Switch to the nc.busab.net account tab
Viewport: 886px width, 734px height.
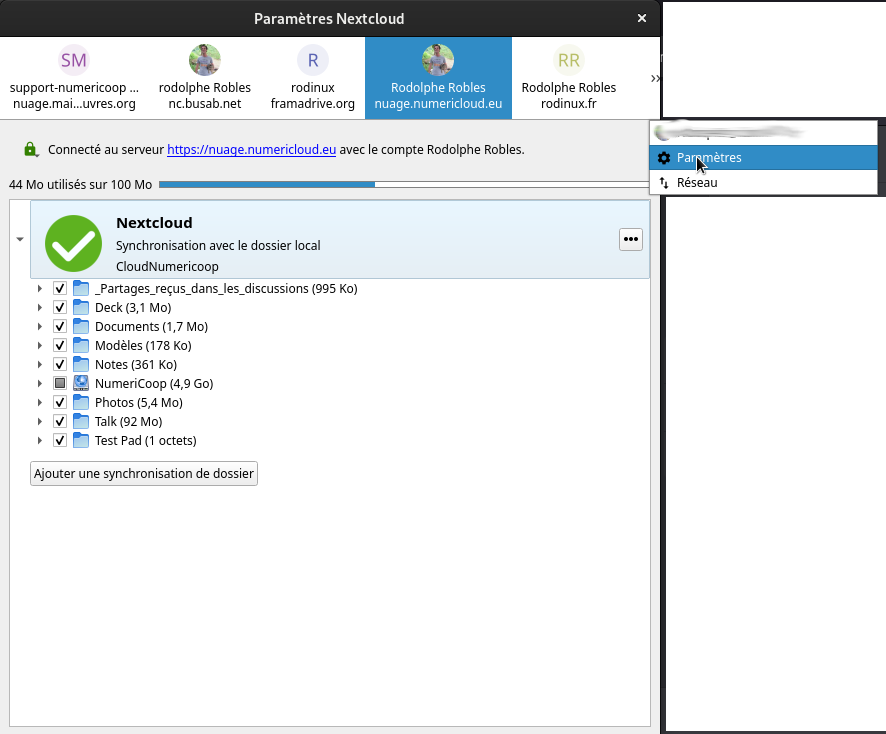click(205, 78)
